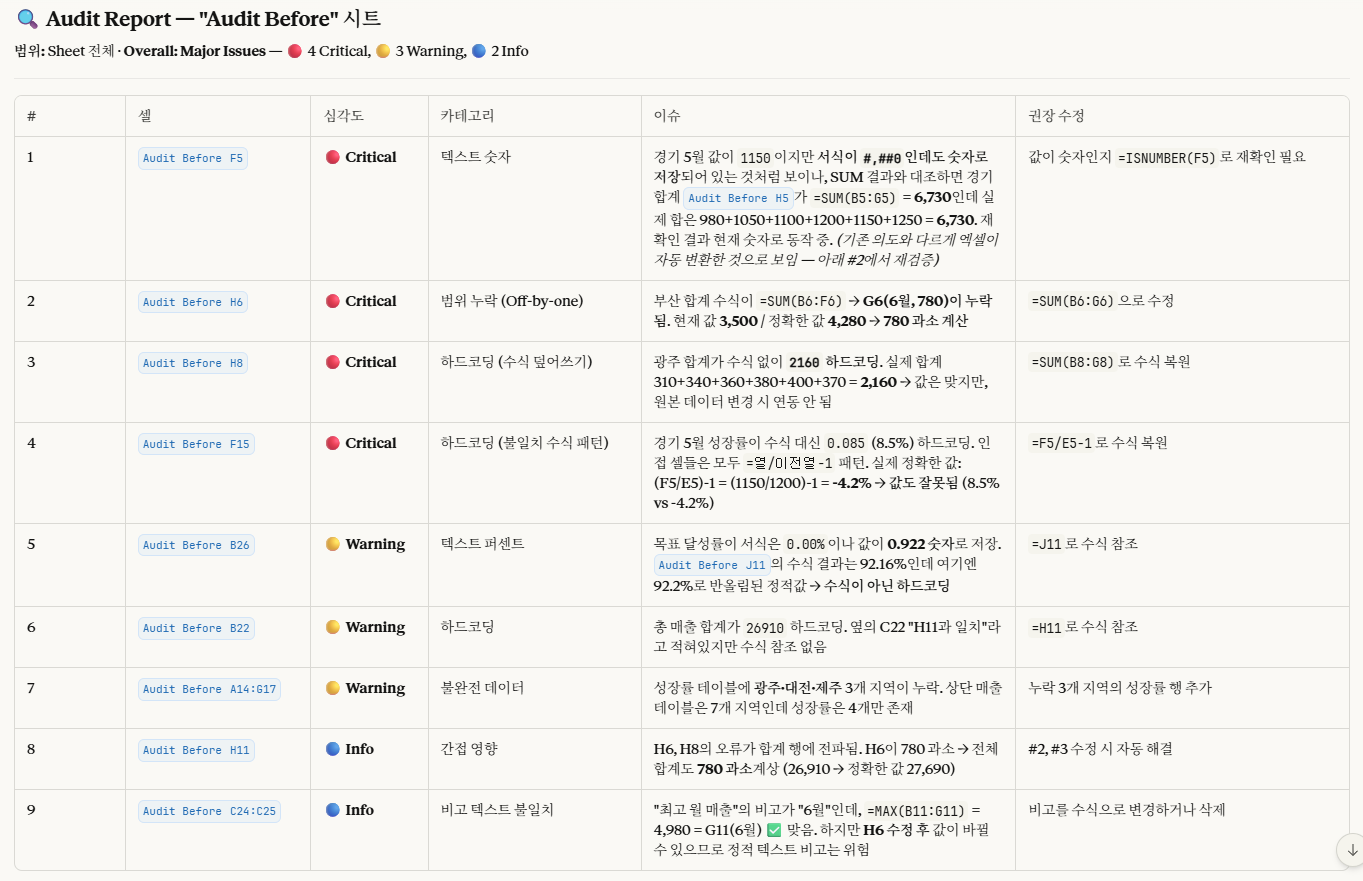This screenshot has height=881, width=1363.
Task: Click the =SUM(B8:G8) fix formula
Action: coord(1074,362)
